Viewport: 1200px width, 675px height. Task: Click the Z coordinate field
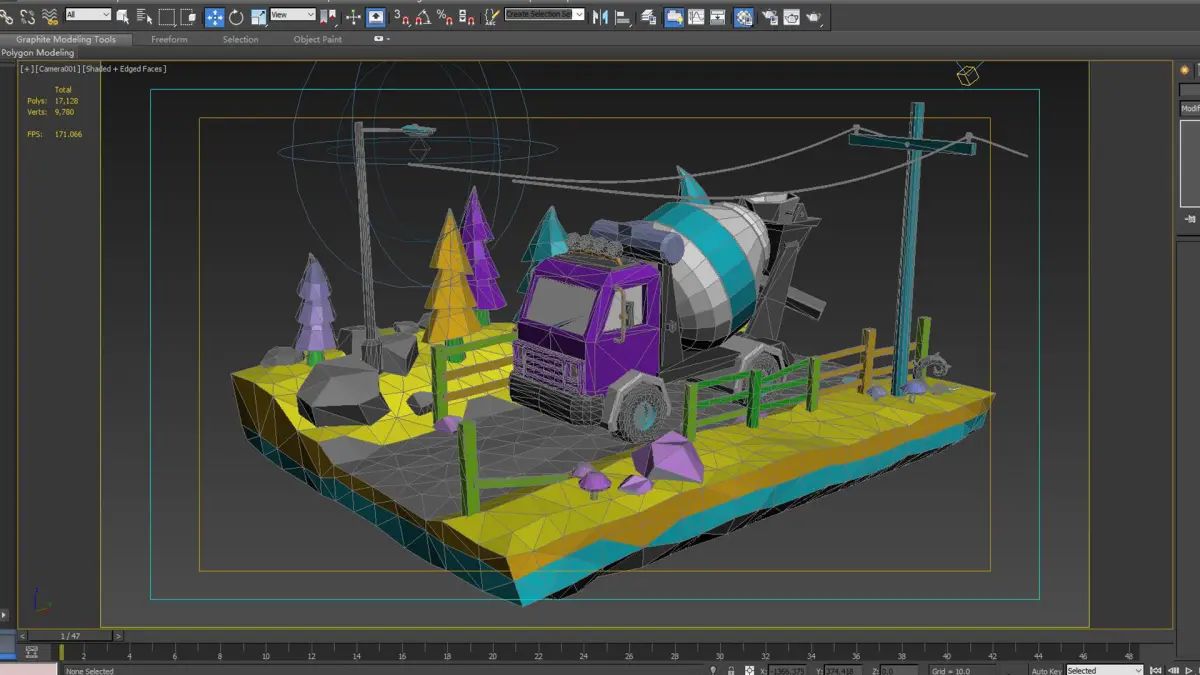898,671
